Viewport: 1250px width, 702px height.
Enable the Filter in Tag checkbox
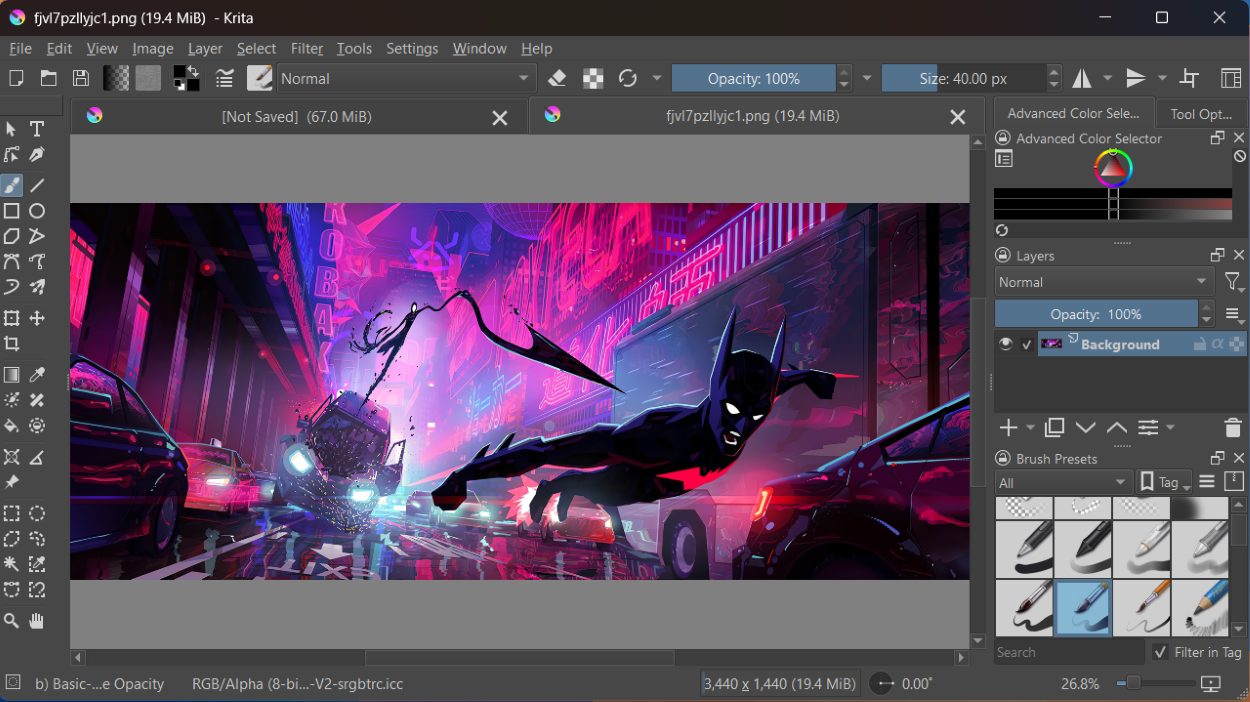pos(1159,652)
